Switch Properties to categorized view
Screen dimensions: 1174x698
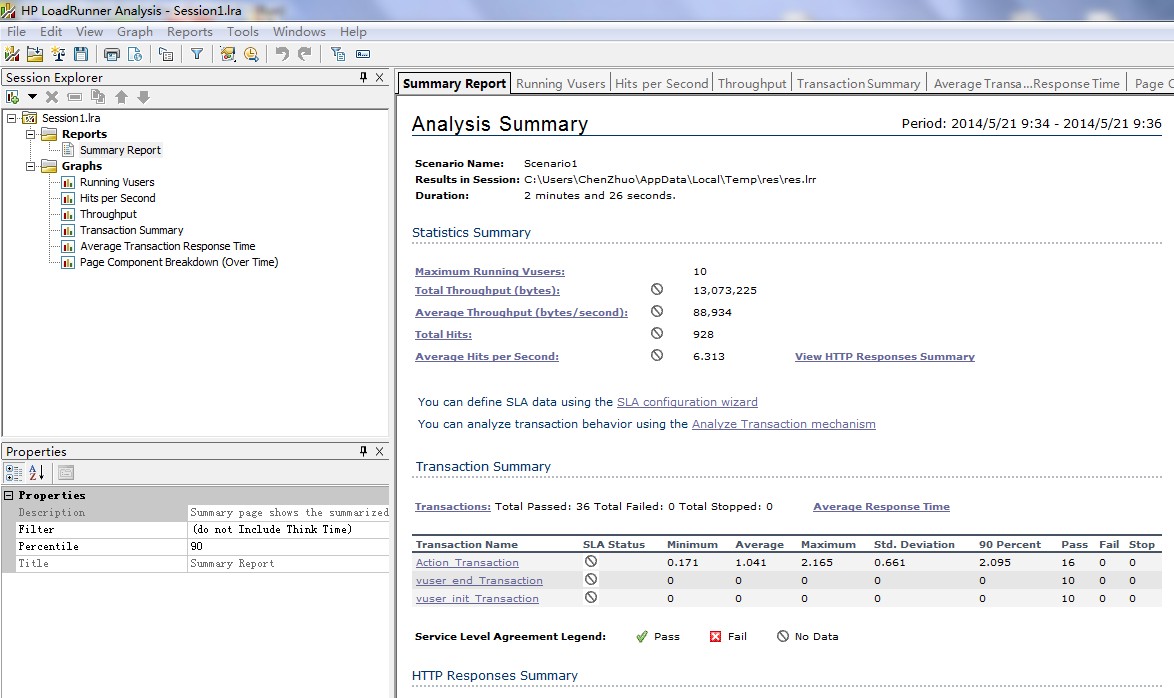pos(13,473)
